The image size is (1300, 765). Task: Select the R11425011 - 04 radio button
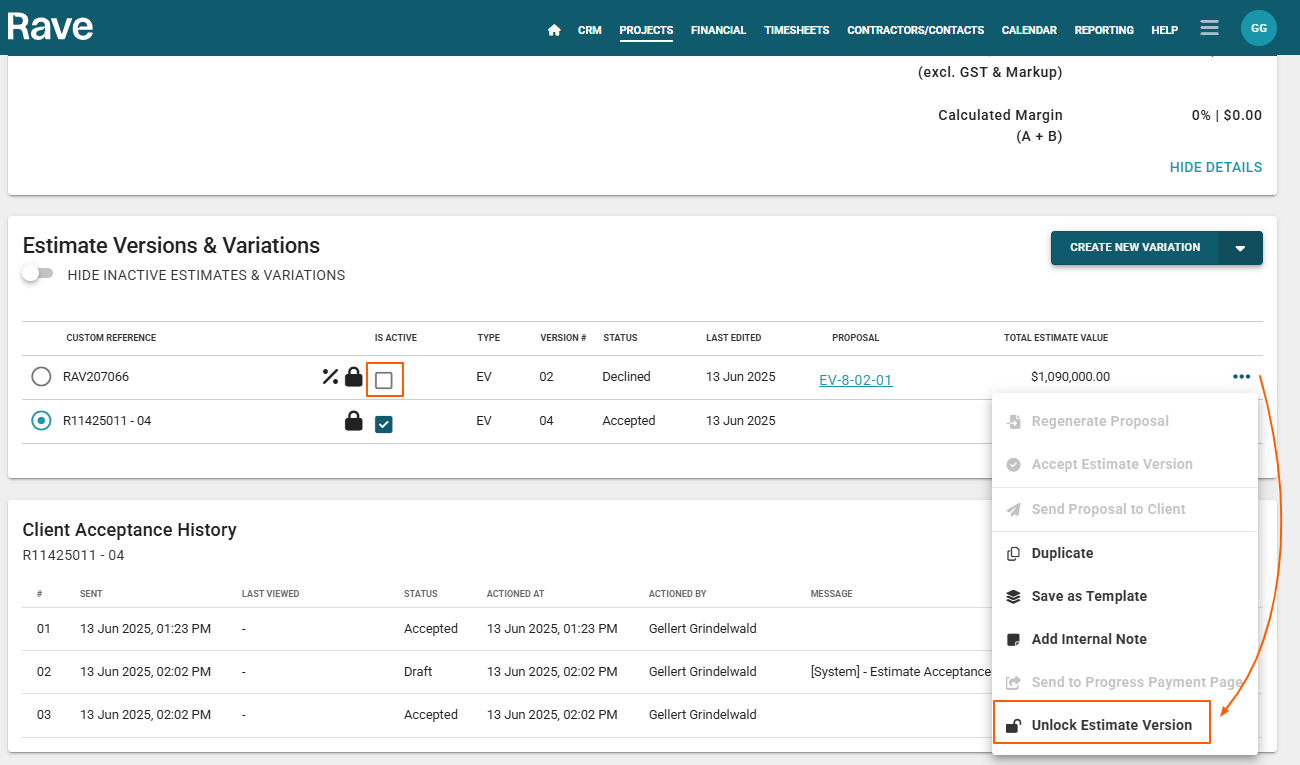41,421
